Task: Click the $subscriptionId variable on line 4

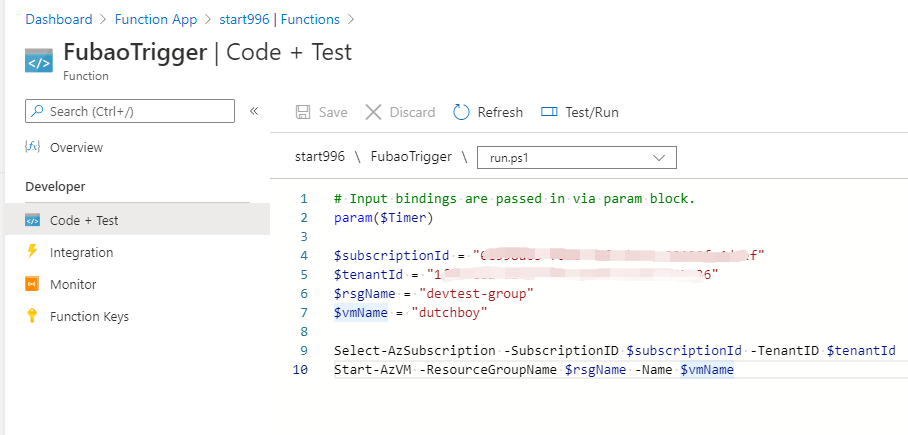Action: tap(391, 255)
